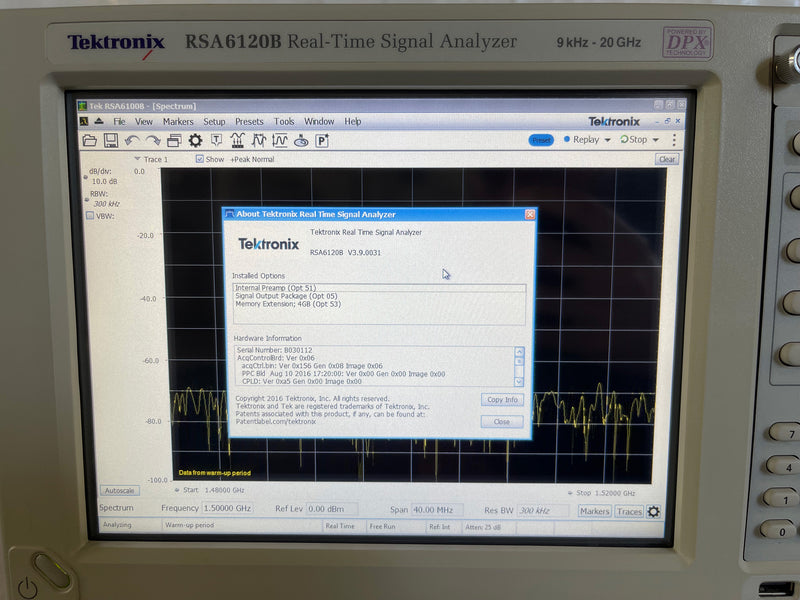Select the RBW 300 kHz radio button
This screenshot has width=800, height=600.
point(86,200)
